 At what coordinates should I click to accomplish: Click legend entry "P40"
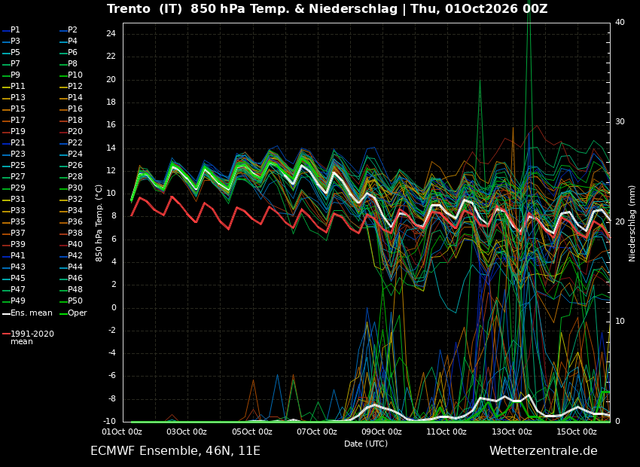point(71,245)
